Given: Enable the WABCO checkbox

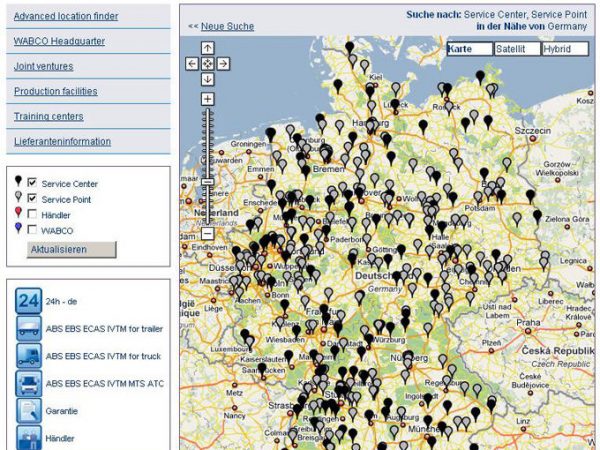Looking at the screenshot, I should [33, 230].
